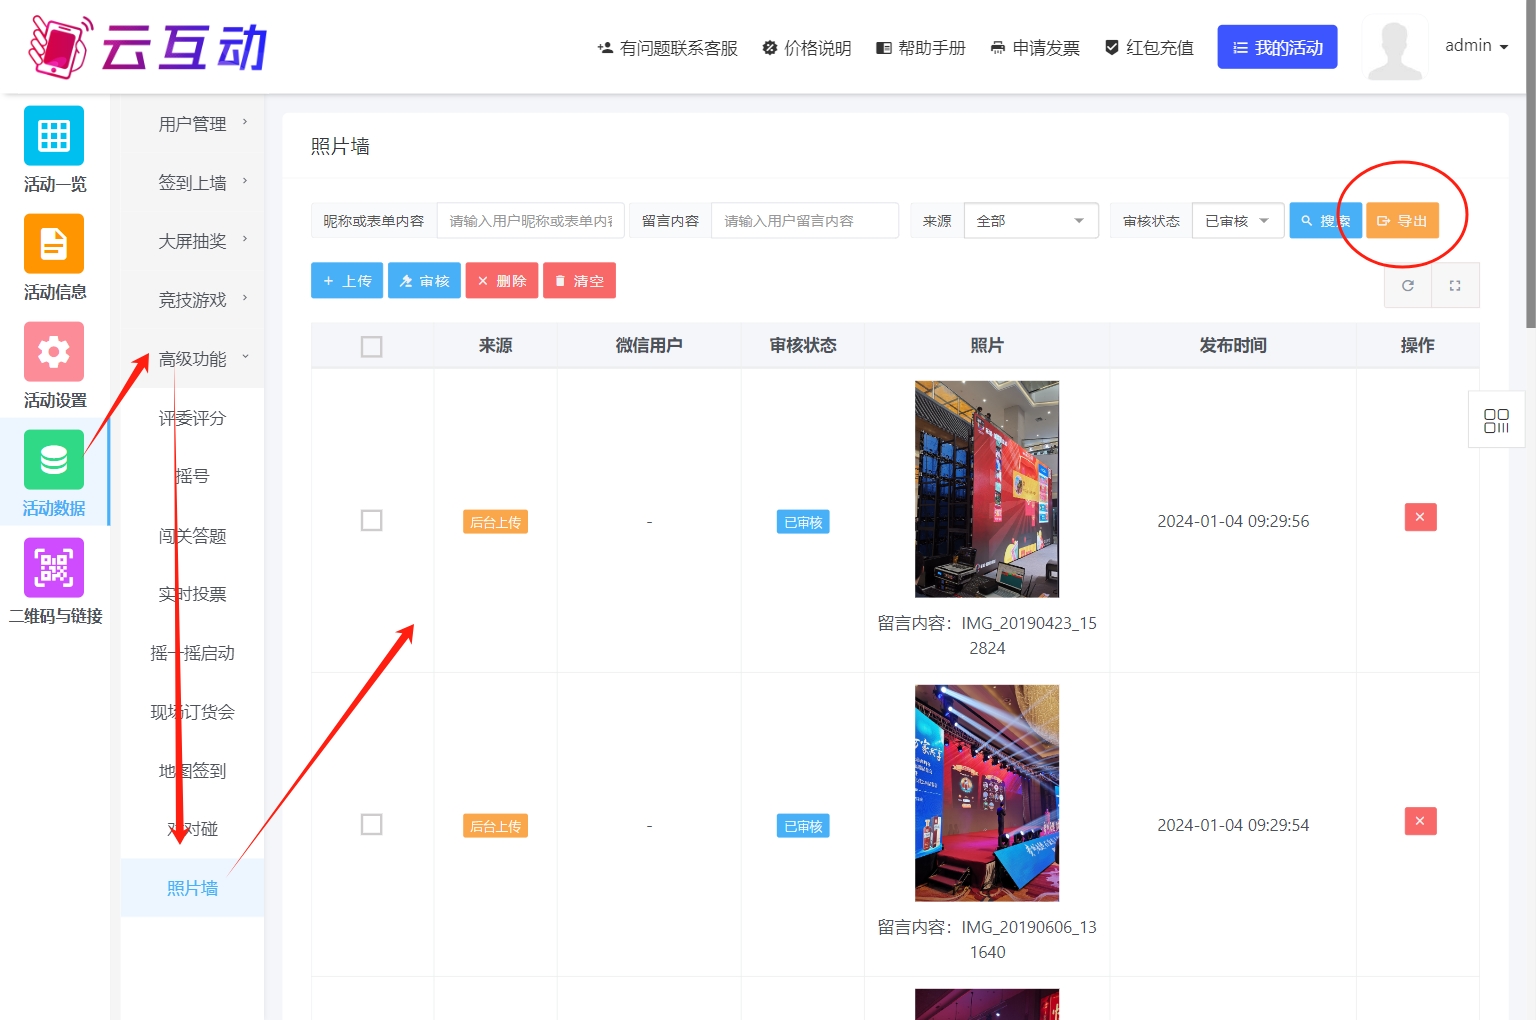The width and height of the screenshot is (1536, 1020).
Task: Click the refresh icon above the table
Action: (1408, 286)
